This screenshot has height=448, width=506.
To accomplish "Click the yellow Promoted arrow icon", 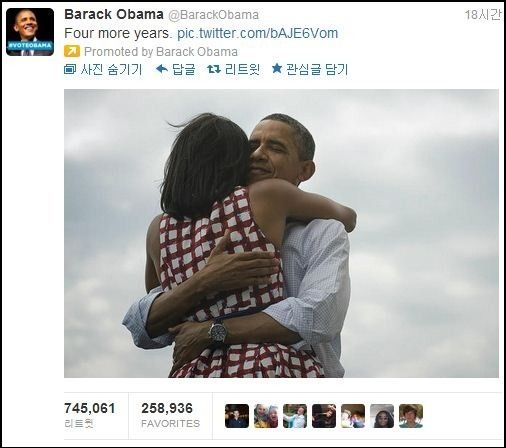I will 72,51.
